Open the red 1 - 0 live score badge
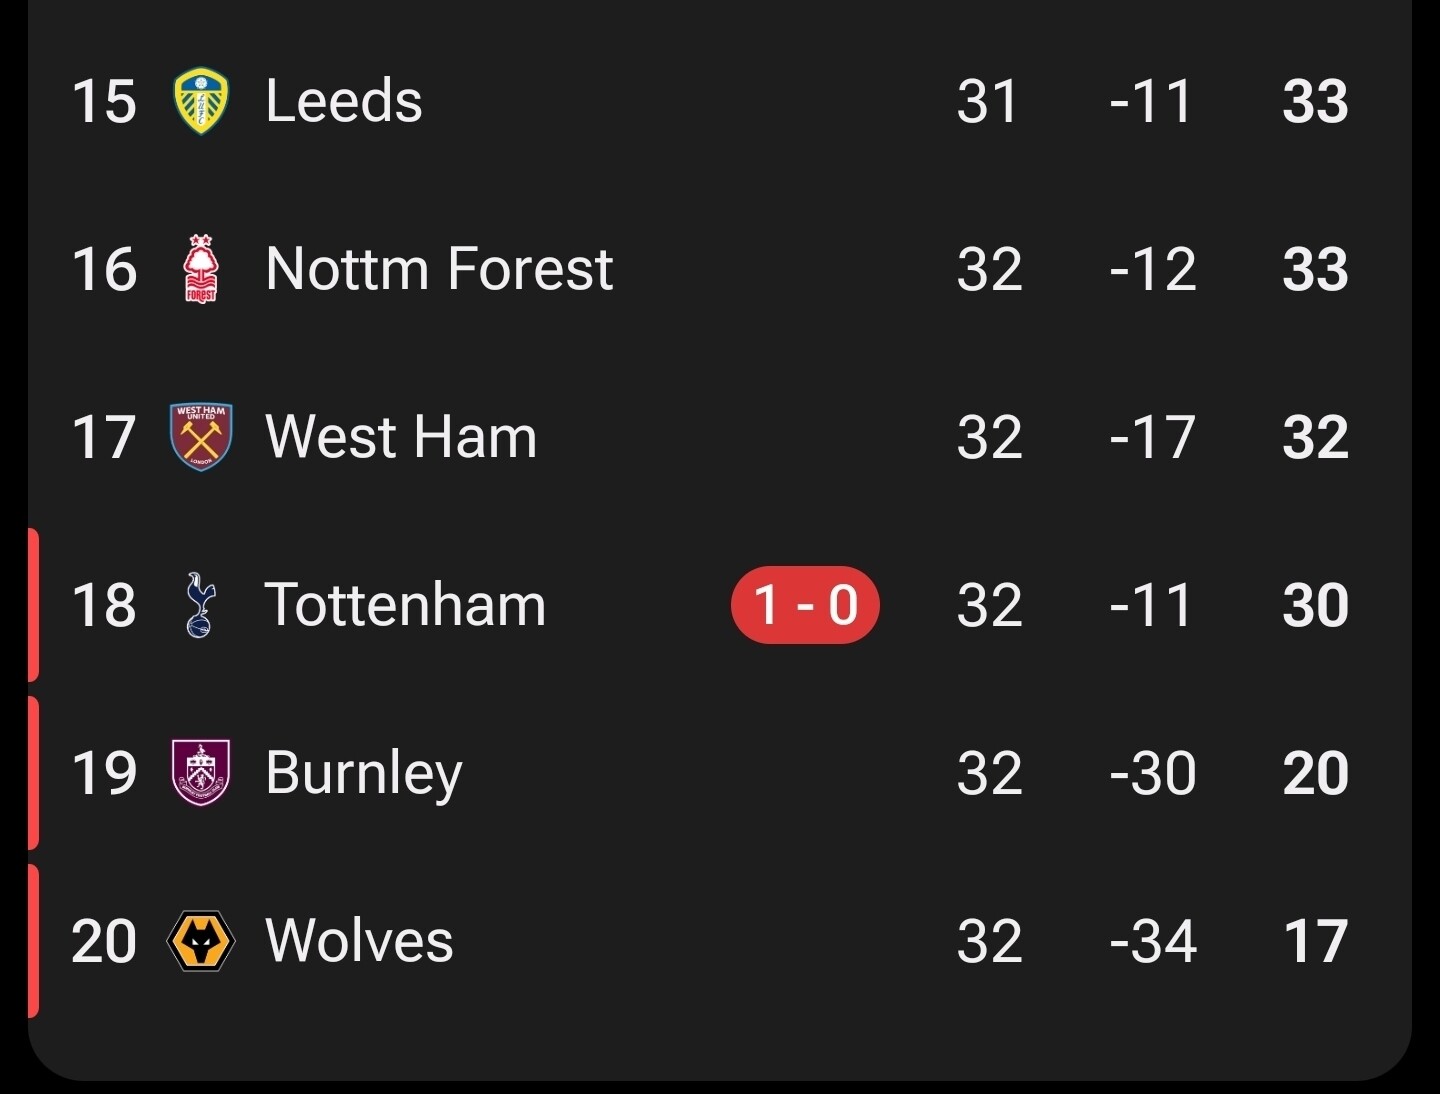This screenshot has height=1094, width=1440. click(x=805, y=605)
